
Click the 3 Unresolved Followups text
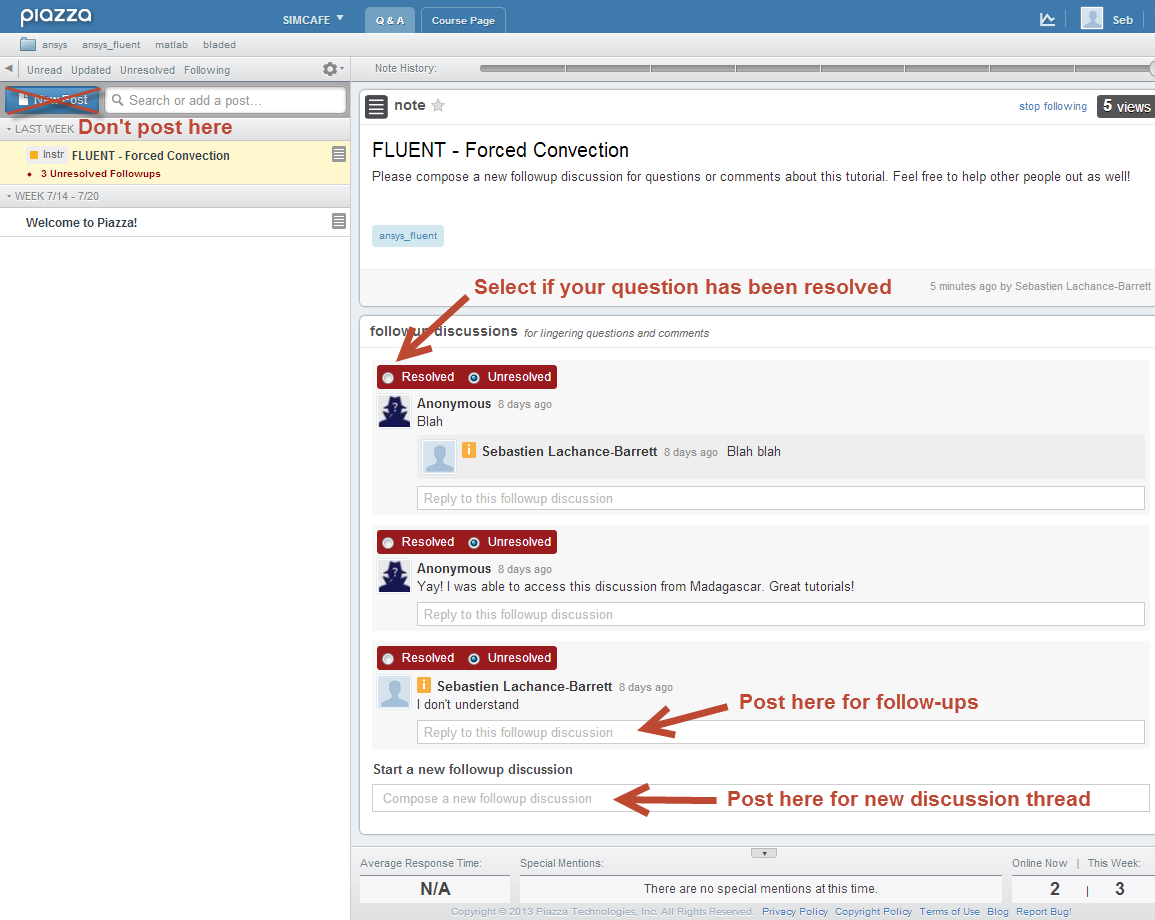100,174
